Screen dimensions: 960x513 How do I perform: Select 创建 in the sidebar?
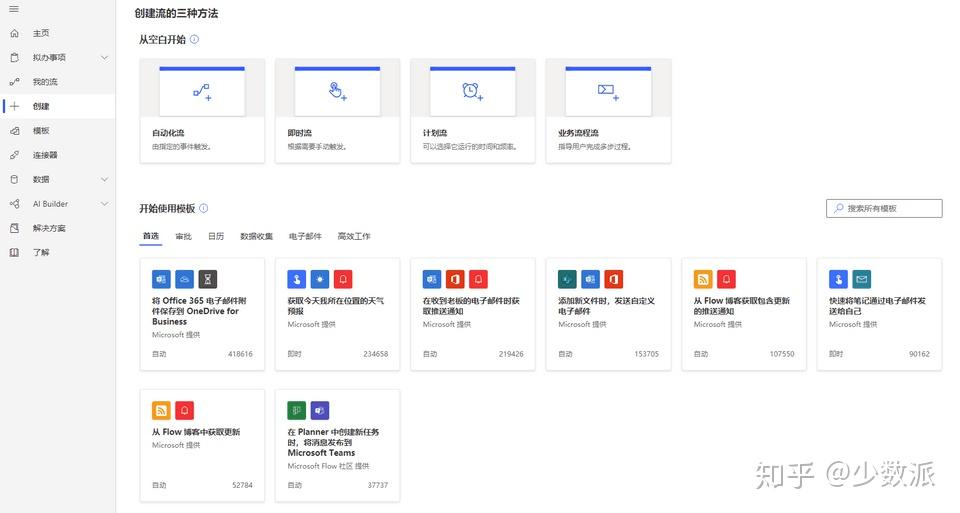58,106
